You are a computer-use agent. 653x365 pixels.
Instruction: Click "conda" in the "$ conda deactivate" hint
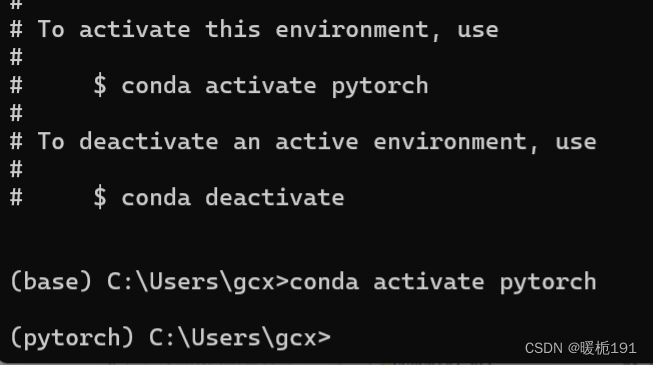click(x=156, y=198)
